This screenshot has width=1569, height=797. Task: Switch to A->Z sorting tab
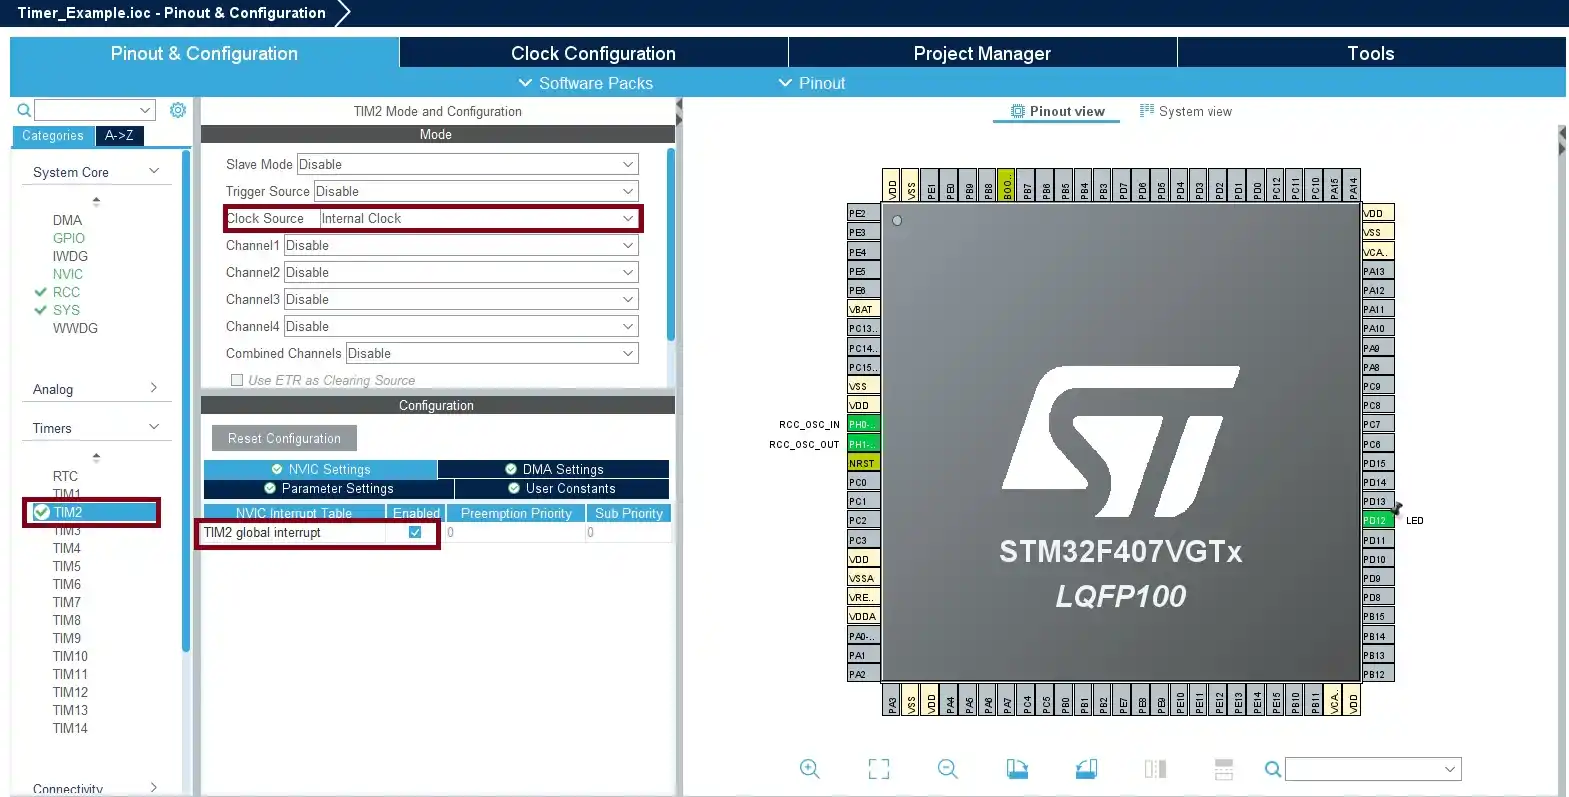pyautogui.click(x=119, y=135)
